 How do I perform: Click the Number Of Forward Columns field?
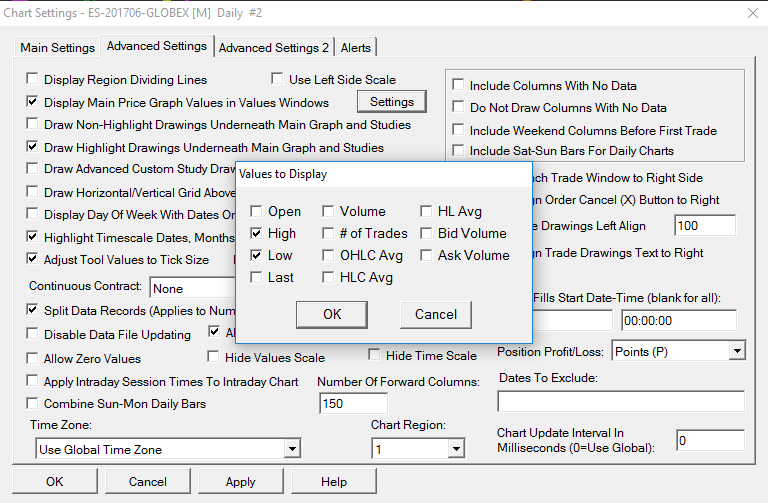pyautogui.click(x=353, y=404)
